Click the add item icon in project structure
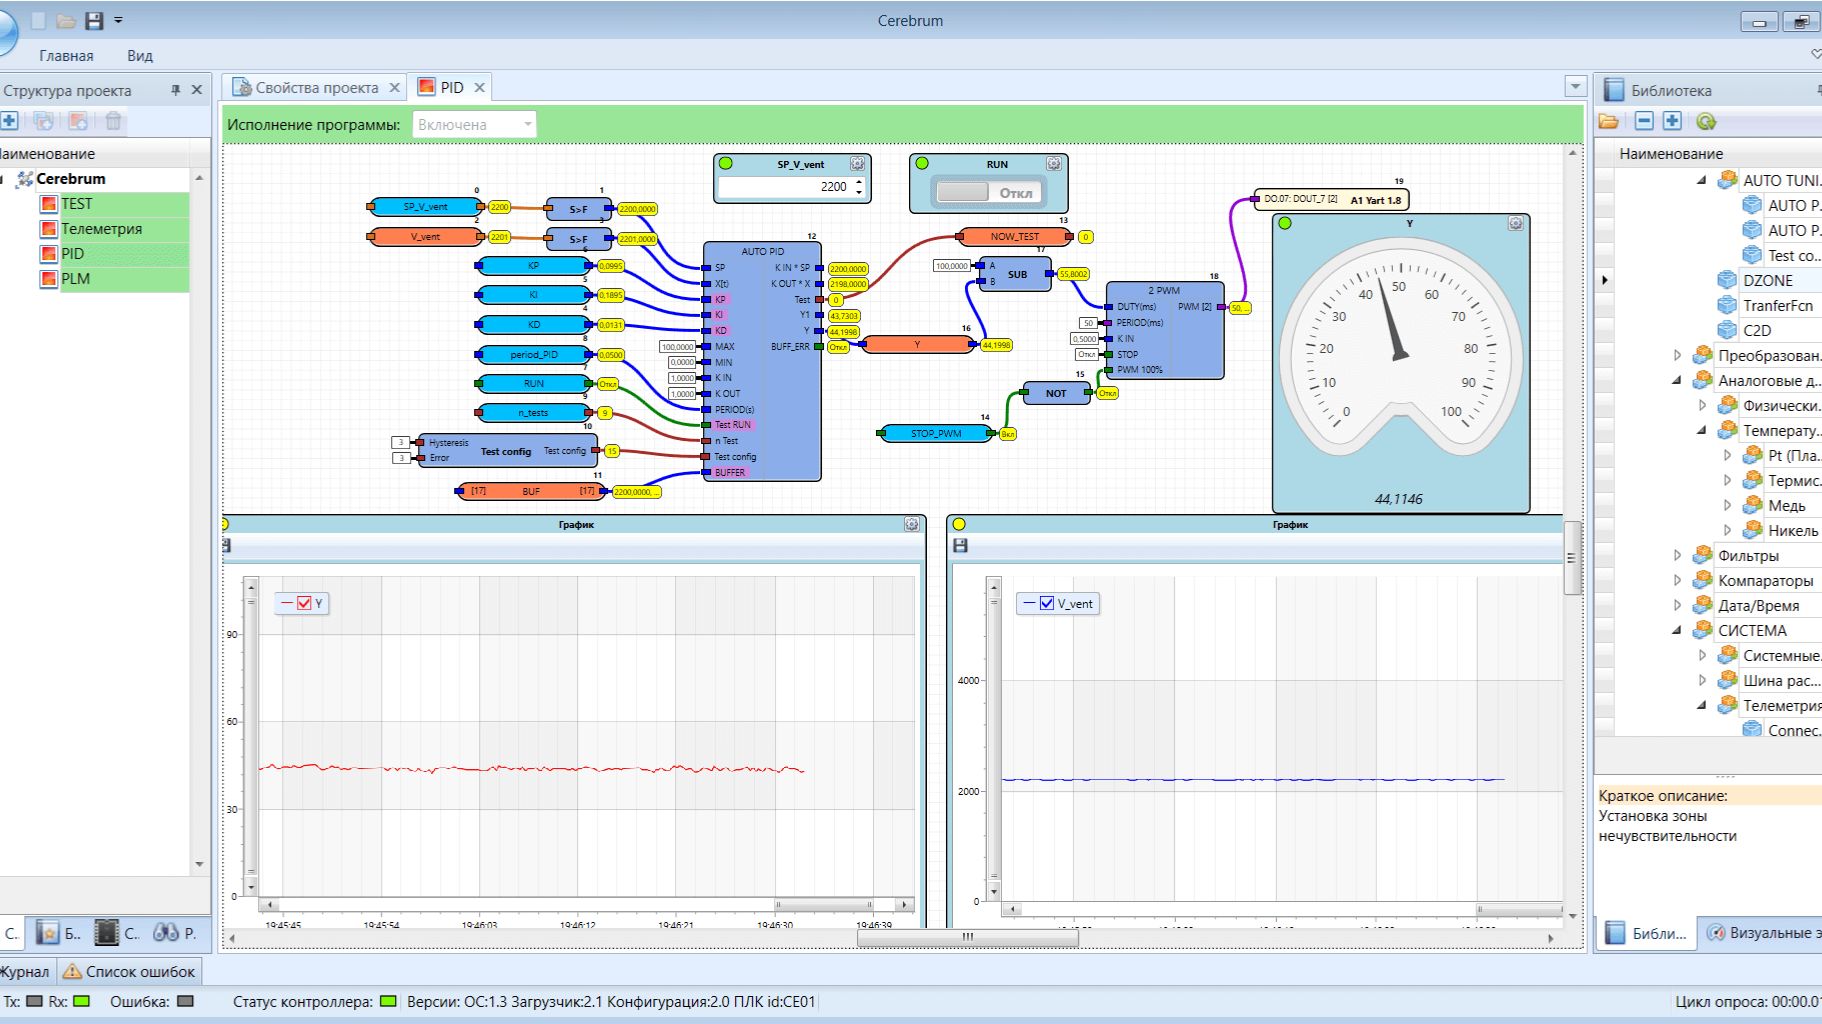Image resolution: width=1822 pixels, height=1024 pixels. tap(9, 121)
